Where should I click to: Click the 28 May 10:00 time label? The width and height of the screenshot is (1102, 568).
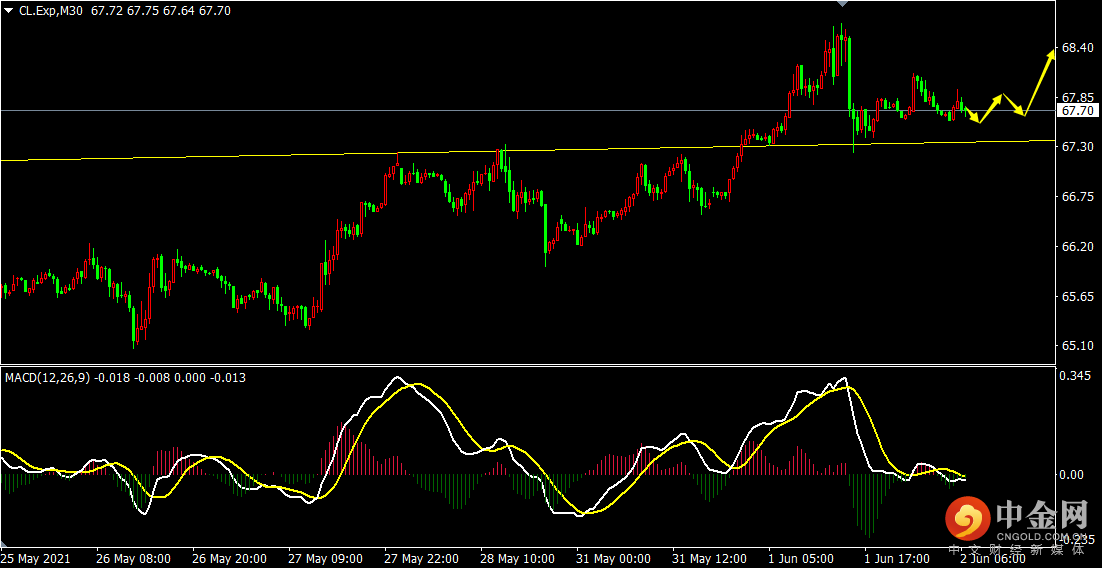[x=517, y=559]
